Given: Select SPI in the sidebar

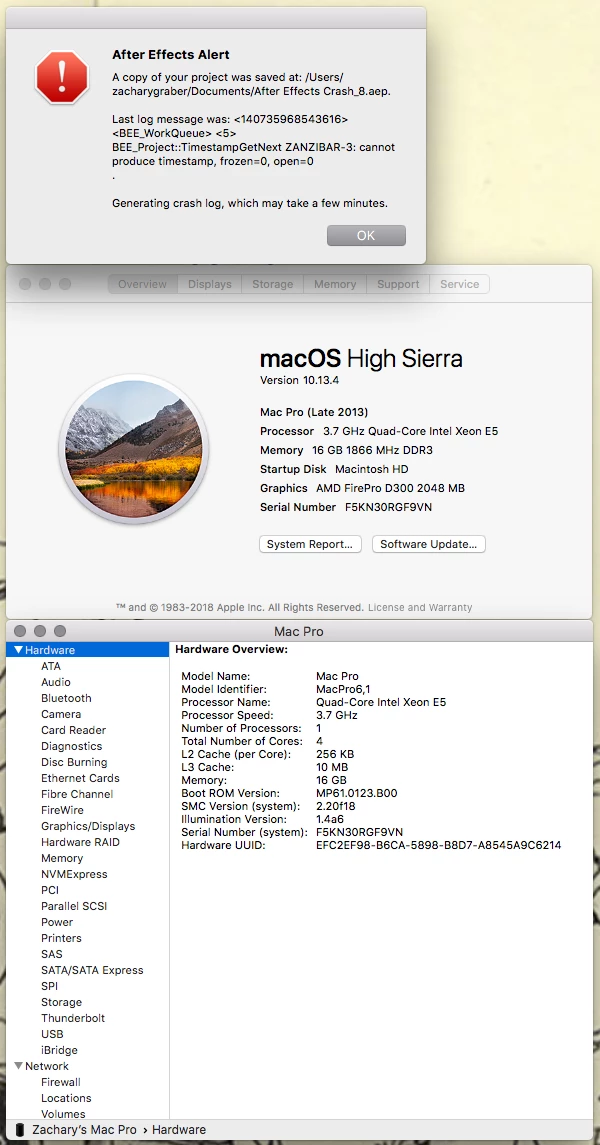Looking at the screenshot, I should point(50,987).
